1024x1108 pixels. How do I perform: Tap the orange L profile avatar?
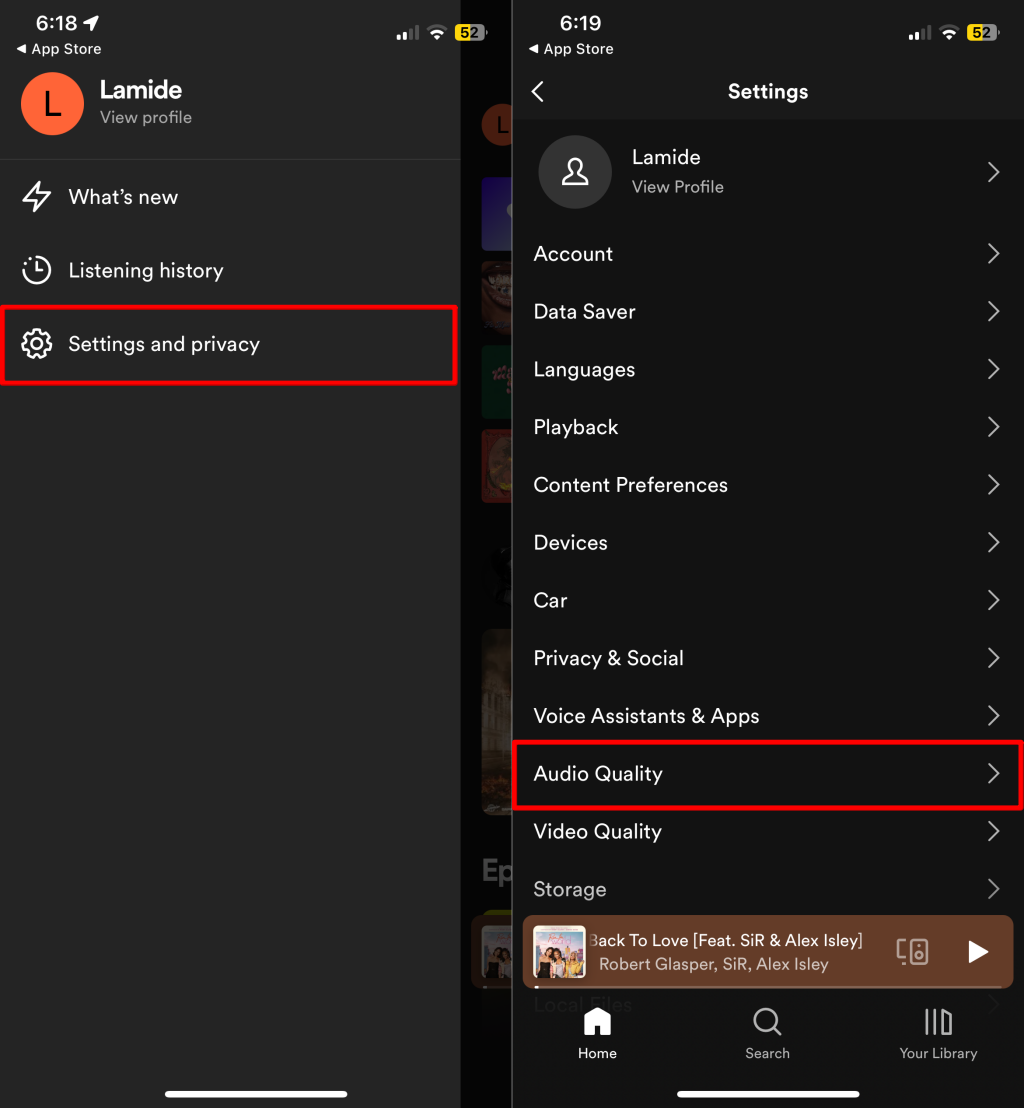(x=52, y=103)
